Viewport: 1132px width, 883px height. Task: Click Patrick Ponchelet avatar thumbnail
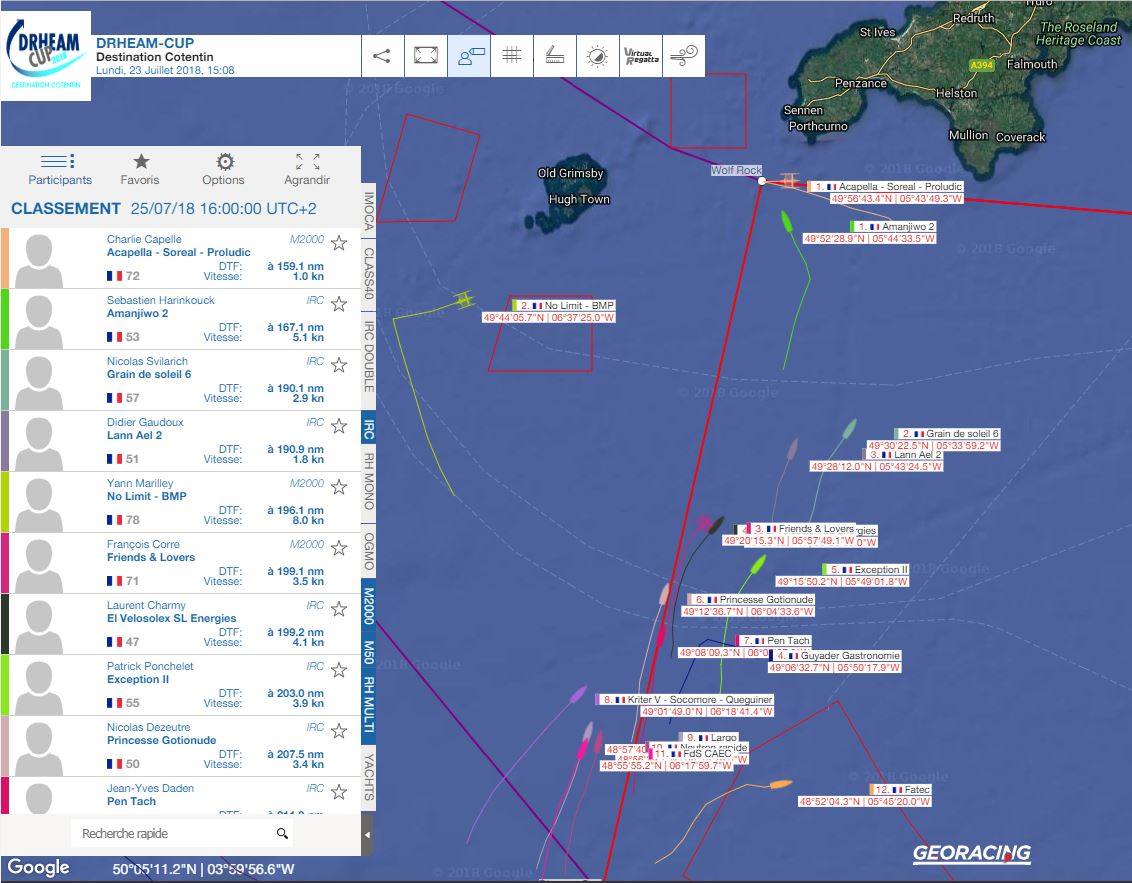(38, 687)
